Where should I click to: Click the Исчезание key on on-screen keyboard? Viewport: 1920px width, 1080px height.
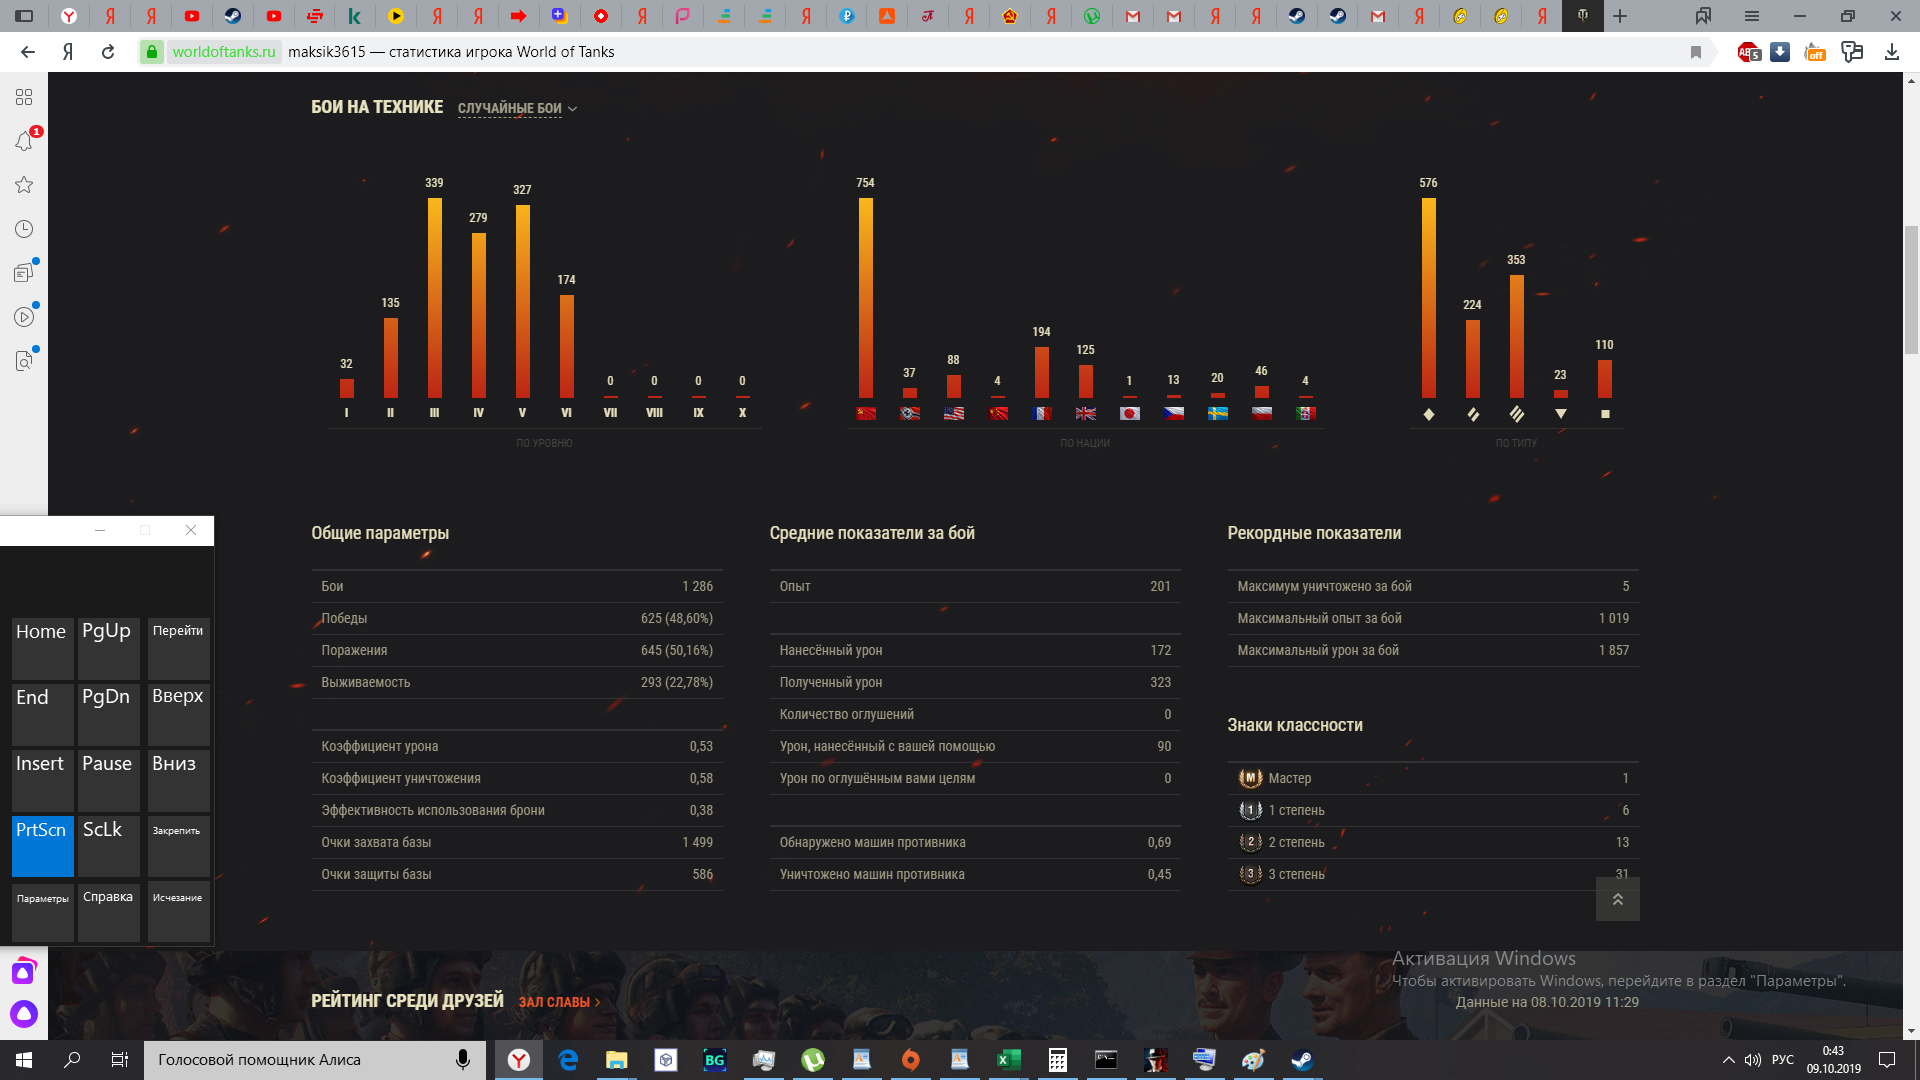179,912
